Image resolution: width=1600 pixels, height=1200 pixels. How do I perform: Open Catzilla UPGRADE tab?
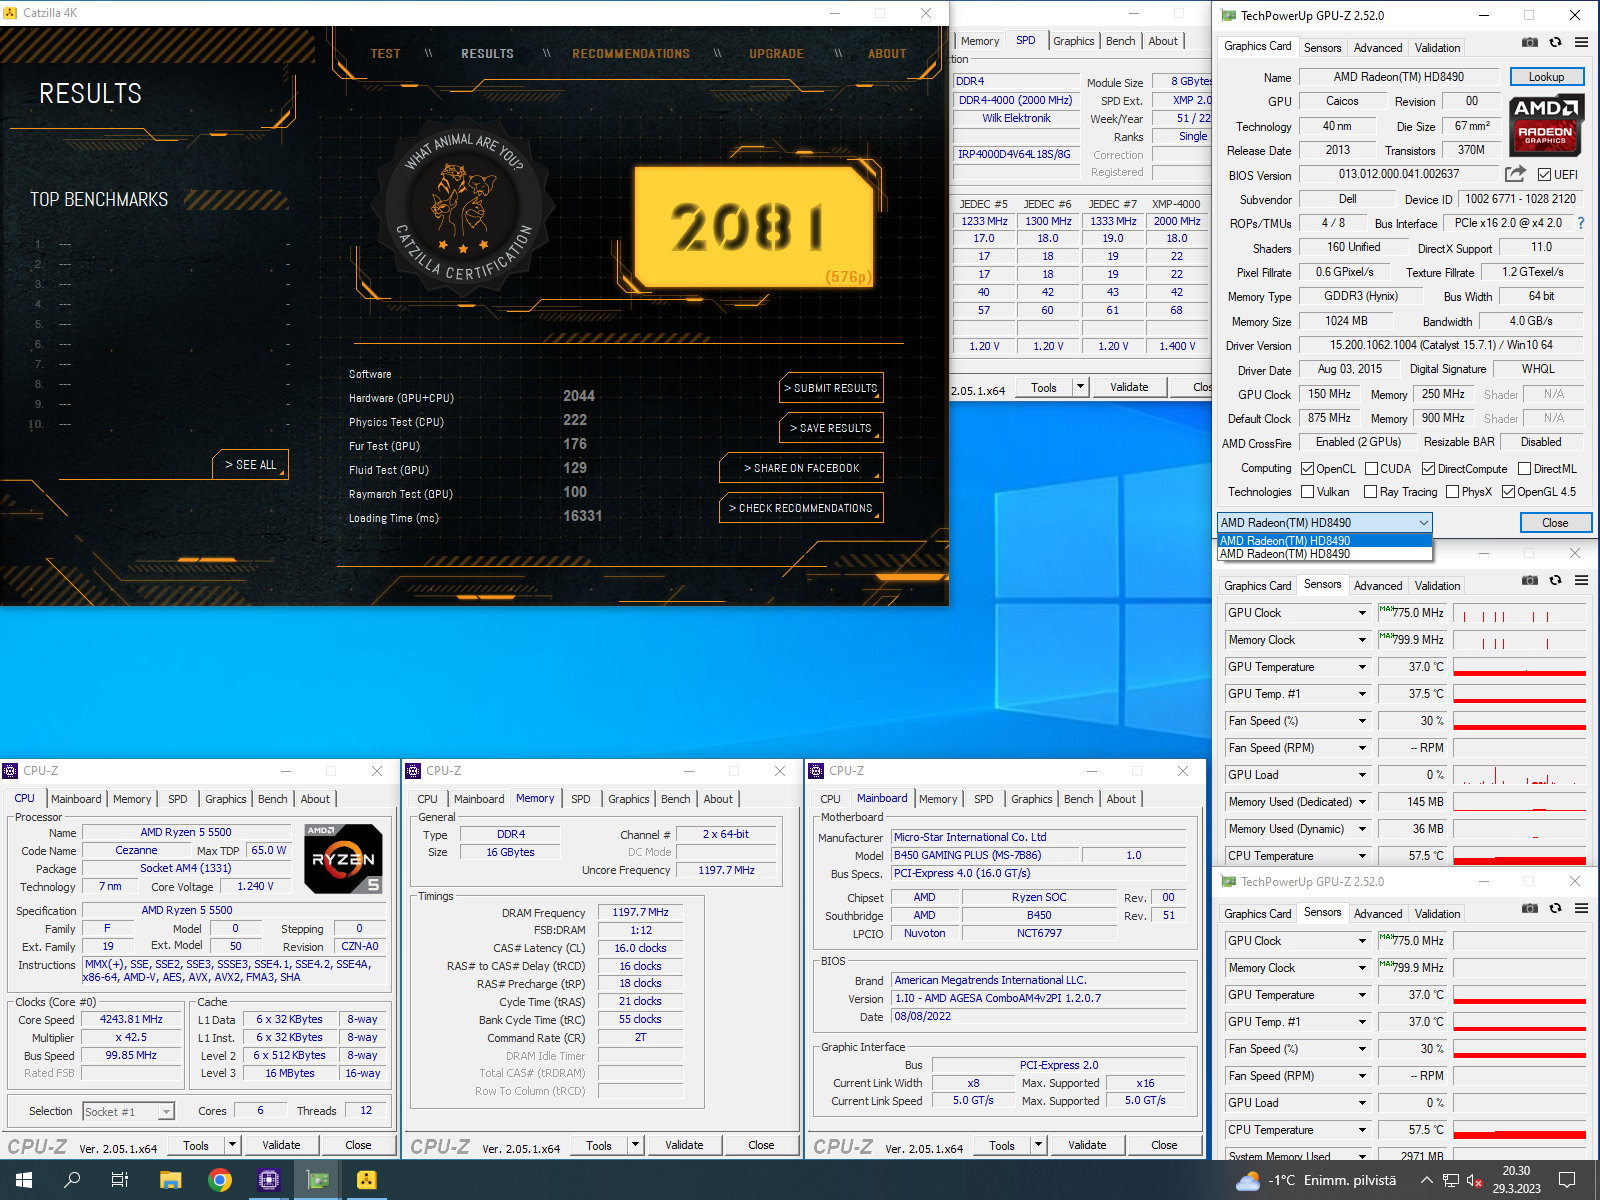click(x=776, y=54)
